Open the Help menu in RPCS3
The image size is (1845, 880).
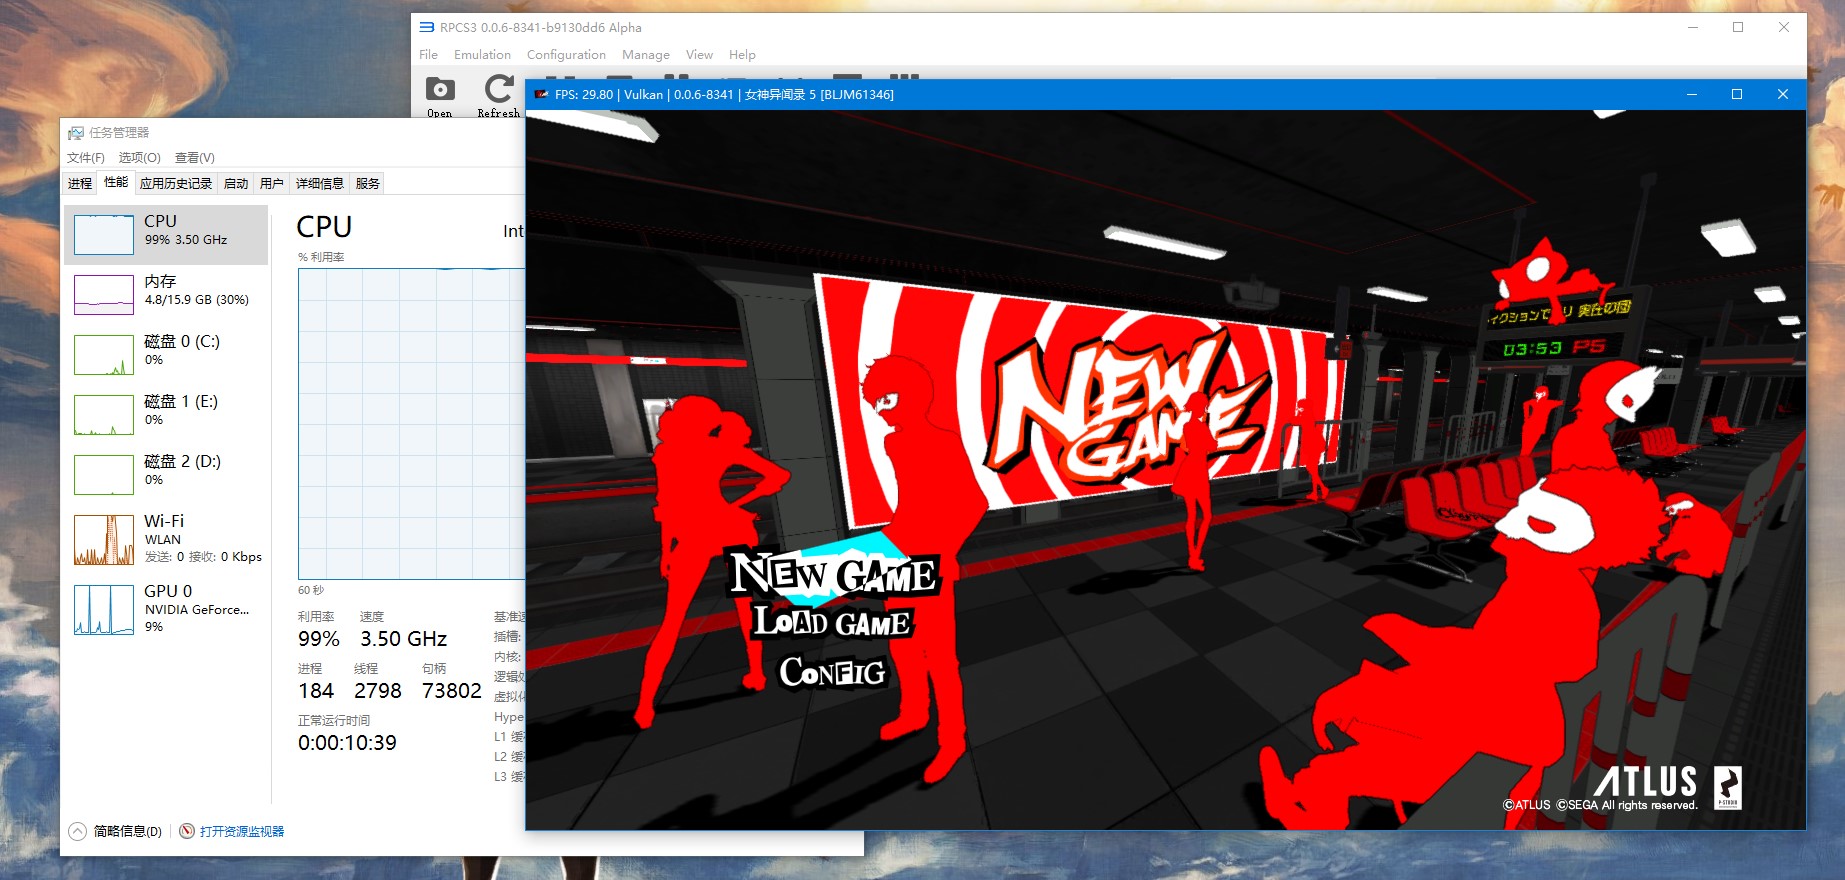point(742,54)
